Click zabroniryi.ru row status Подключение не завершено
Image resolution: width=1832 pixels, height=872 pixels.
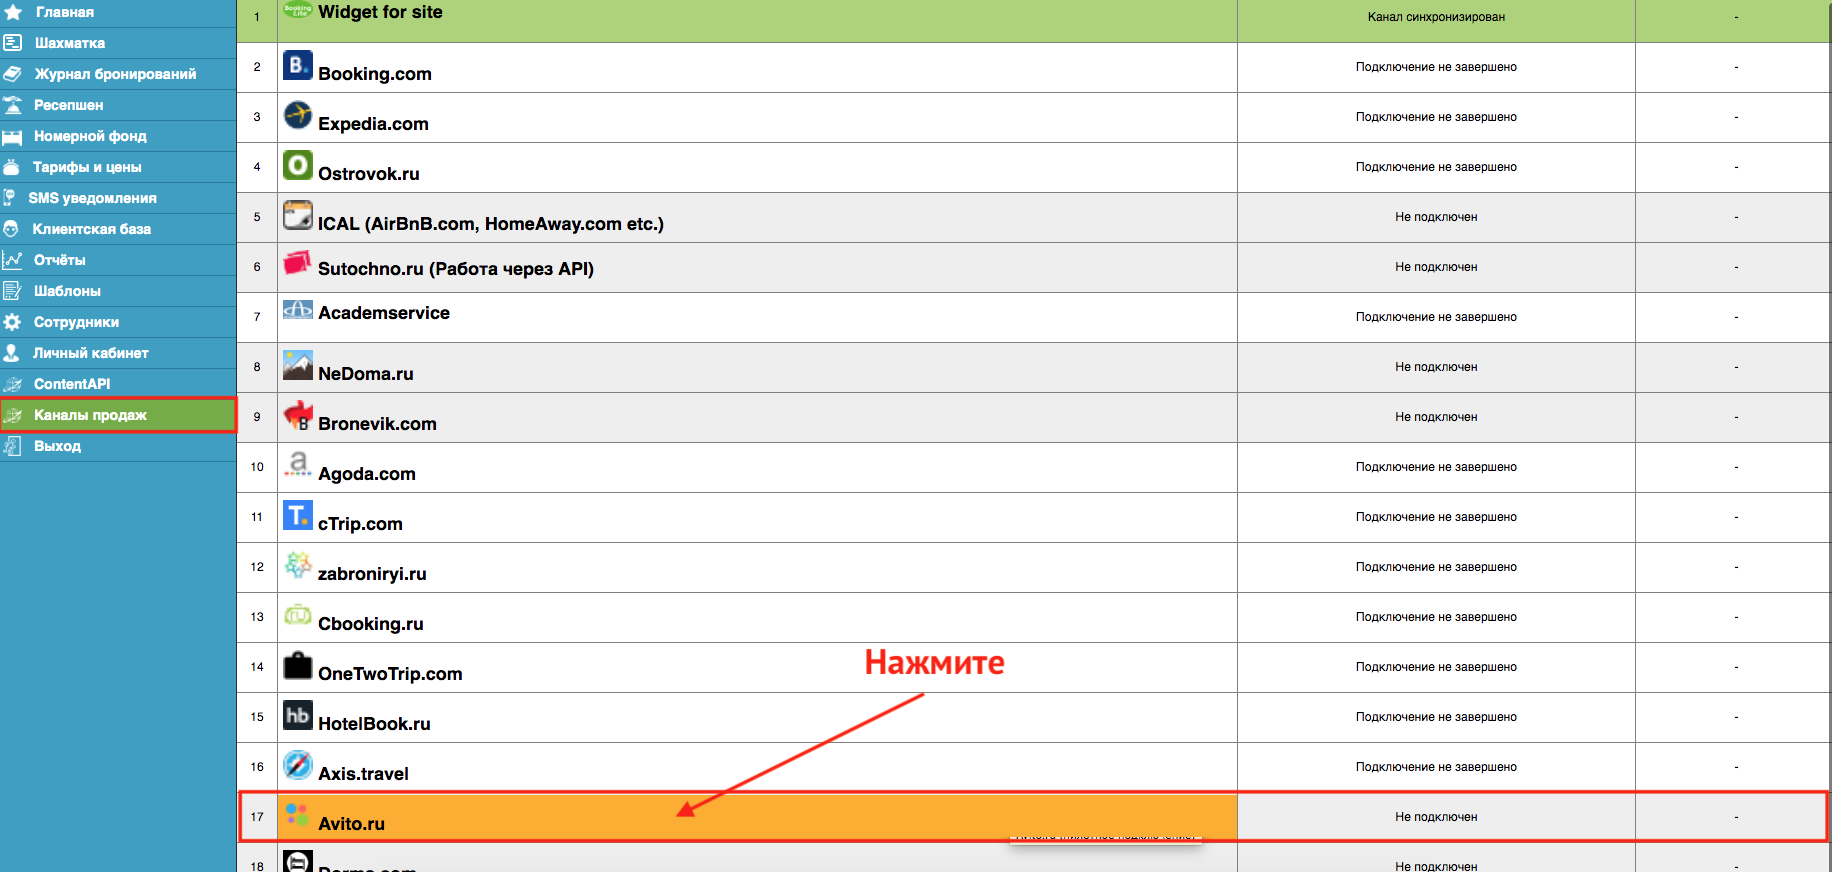tap(1436, 567)
